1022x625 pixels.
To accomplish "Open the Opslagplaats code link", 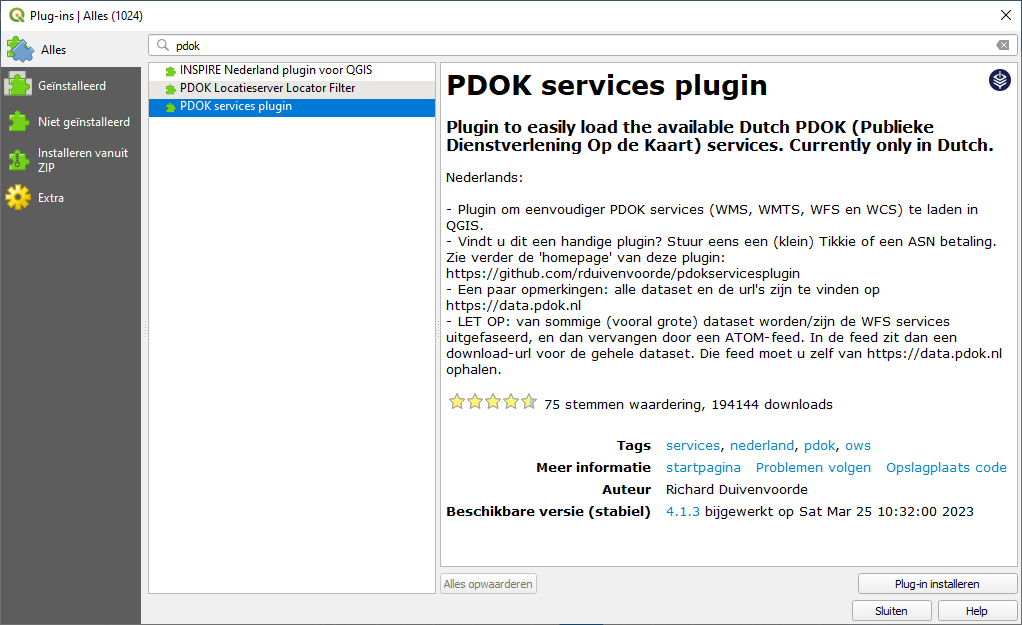I will coord(946,467).
